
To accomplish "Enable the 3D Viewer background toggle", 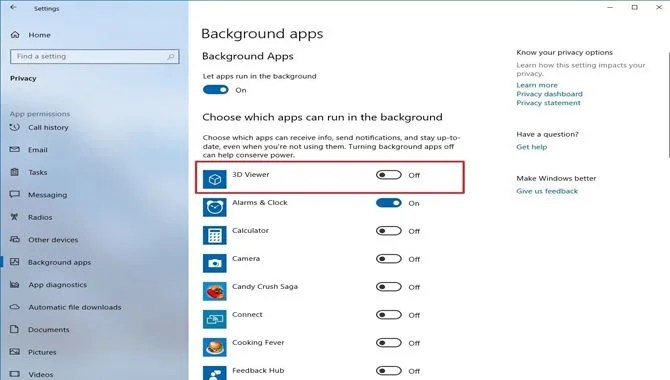I will pyautogui.click(x=389, y=175).
